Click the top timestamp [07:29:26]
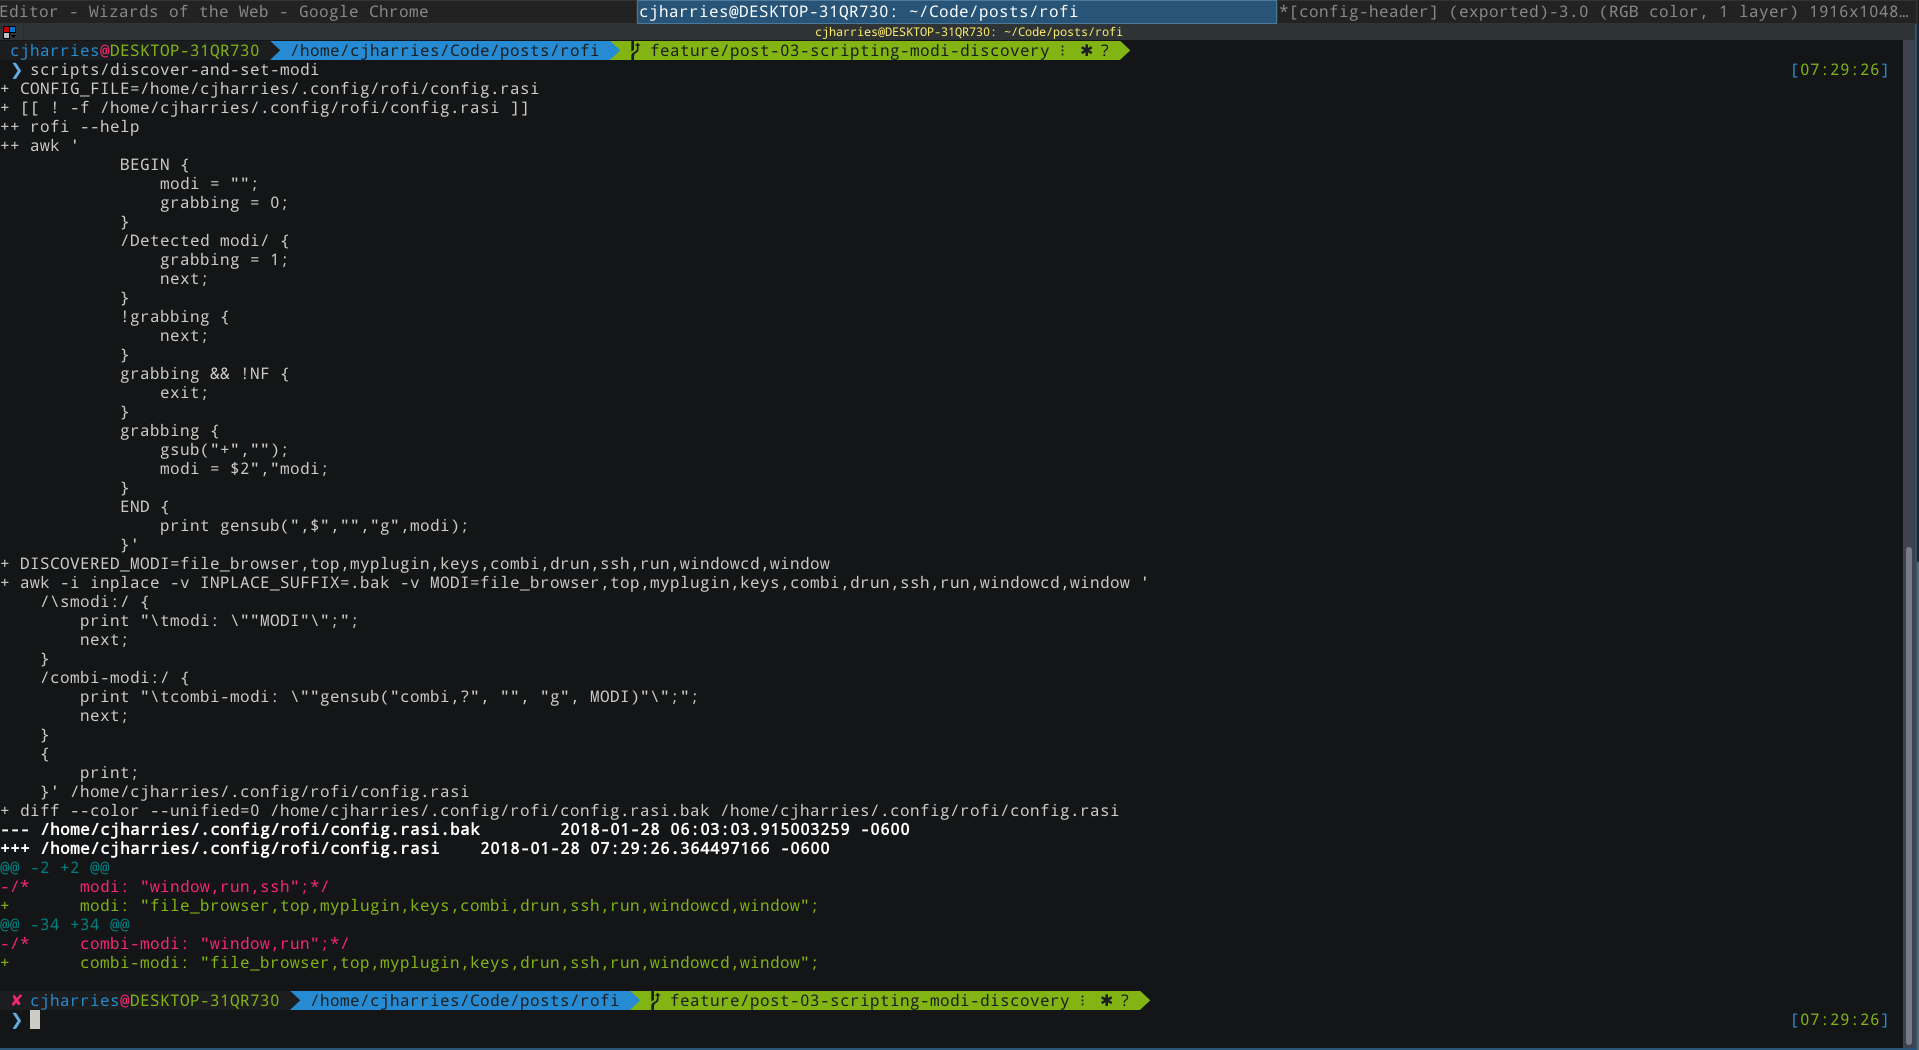 pos(1840,70)
